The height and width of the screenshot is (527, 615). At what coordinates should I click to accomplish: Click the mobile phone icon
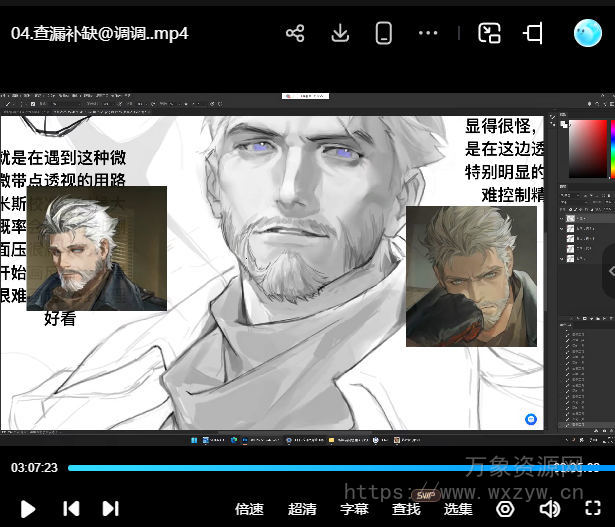pyautogui.click(x=383, y=34)
